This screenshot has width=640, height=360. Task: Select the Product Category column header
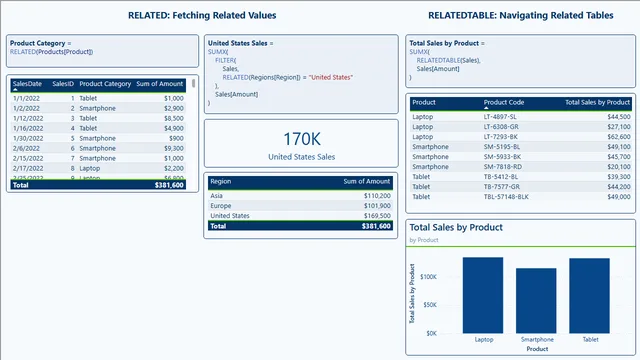click(x=105, y=84)
